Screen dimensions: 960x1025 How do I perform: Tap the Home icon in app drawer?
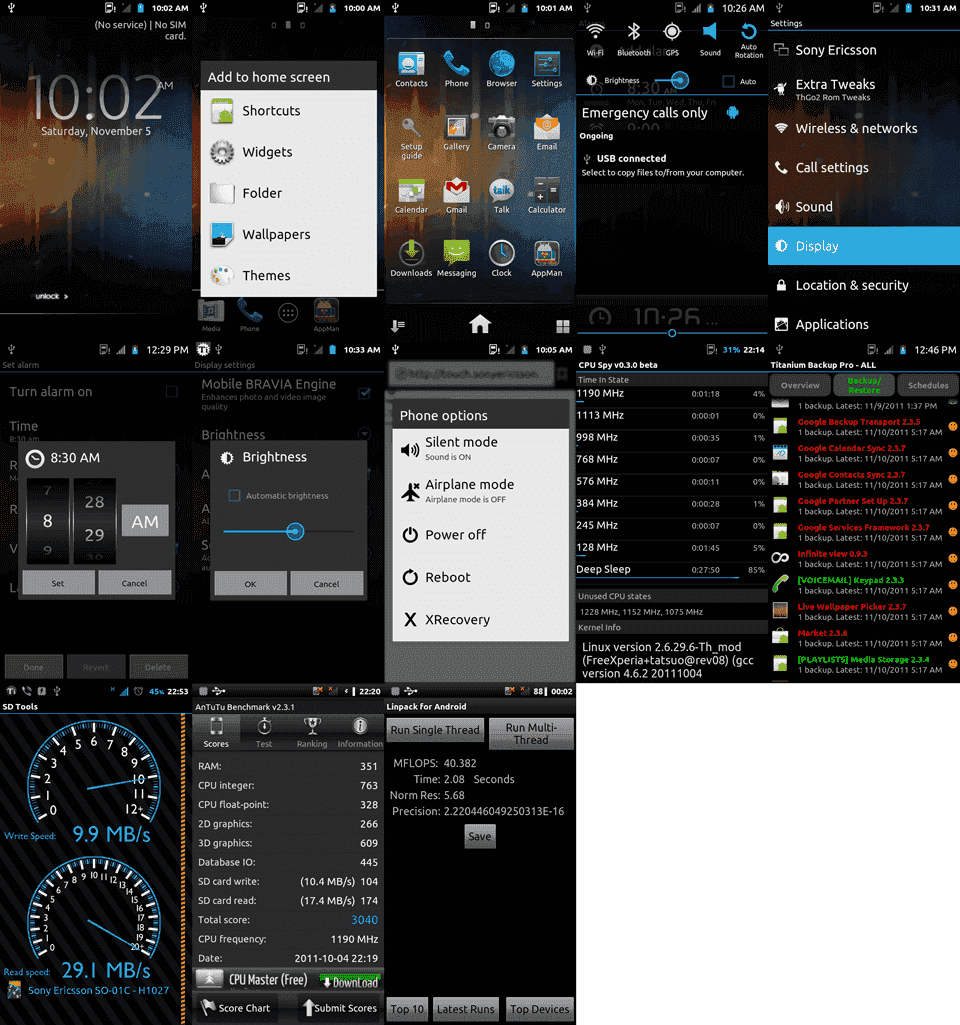click(x=480, y=324)
